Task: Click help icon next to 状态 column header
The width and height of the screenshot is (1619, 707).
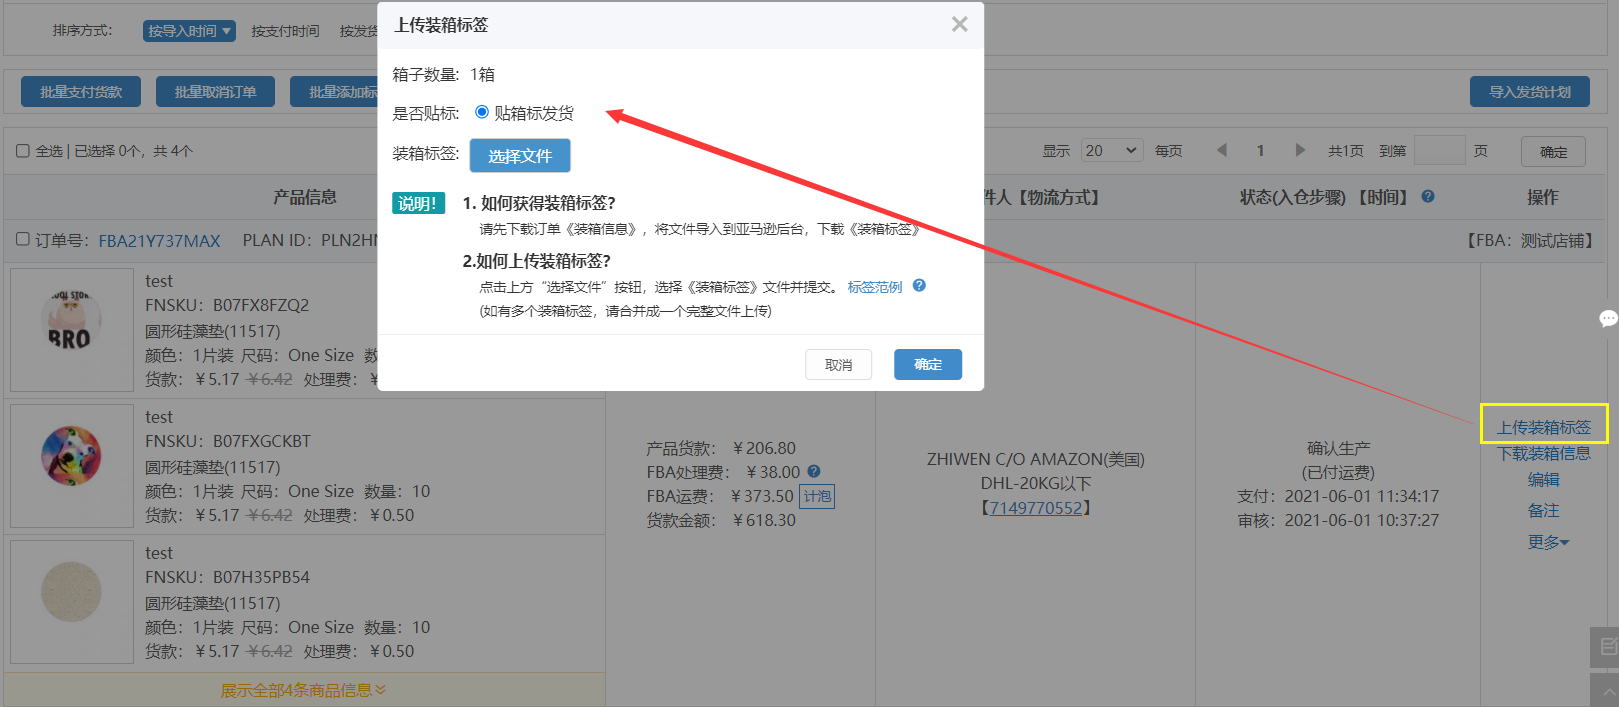Action: tap(1428, 197)
